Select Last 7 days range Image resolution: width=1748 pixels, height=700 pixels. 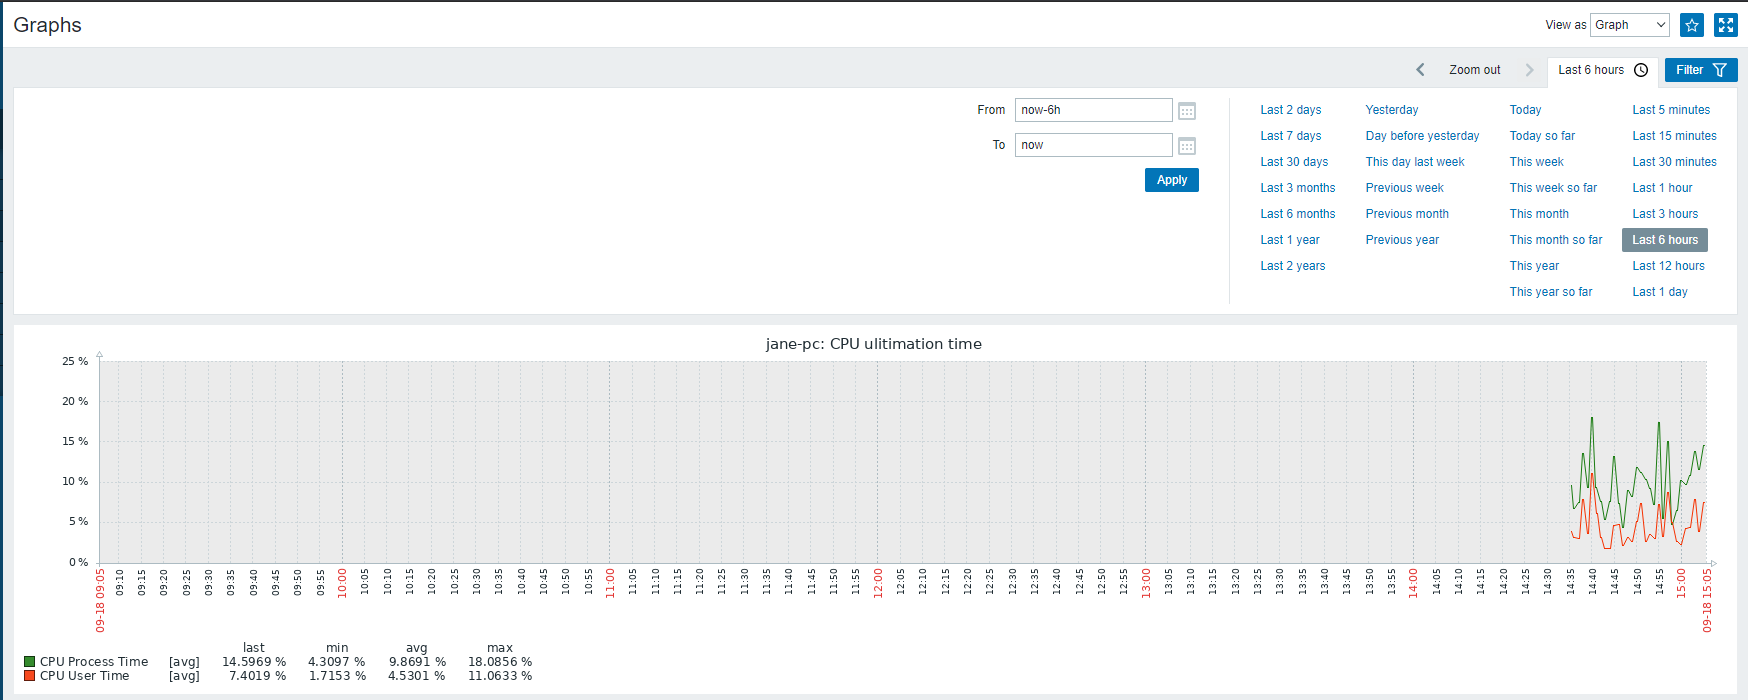(x=1291, y=136)
